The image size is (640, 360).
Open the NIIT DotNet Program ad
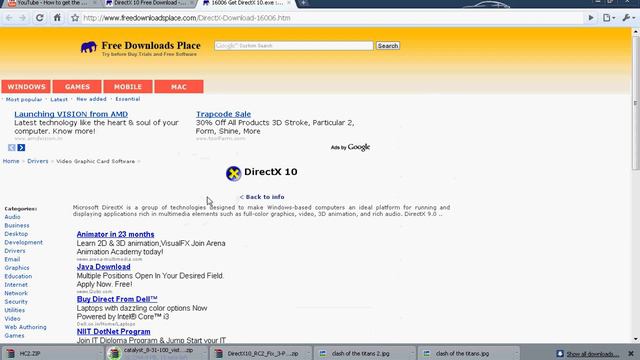(x=113, y=331)
